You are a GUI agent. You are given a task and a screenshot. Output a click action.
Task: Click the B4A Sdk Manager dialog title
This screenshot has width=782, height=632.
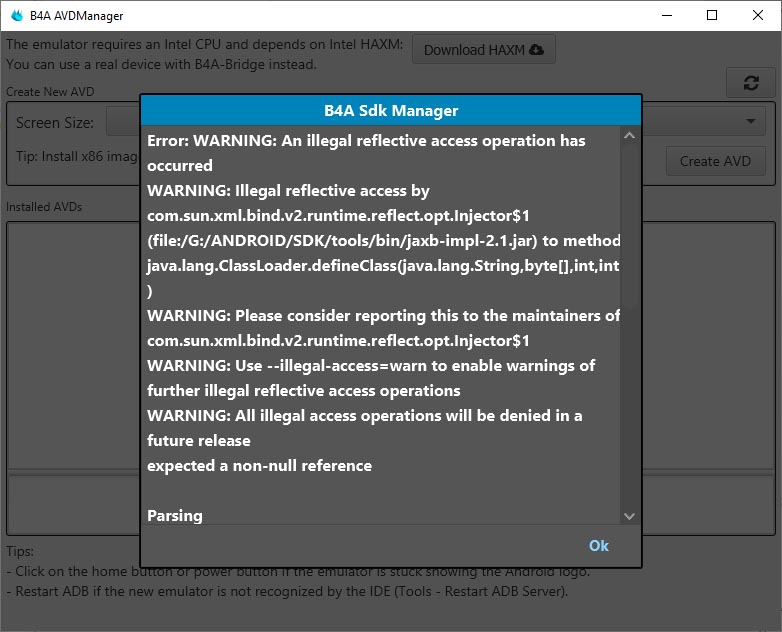(x=391, y=110)
